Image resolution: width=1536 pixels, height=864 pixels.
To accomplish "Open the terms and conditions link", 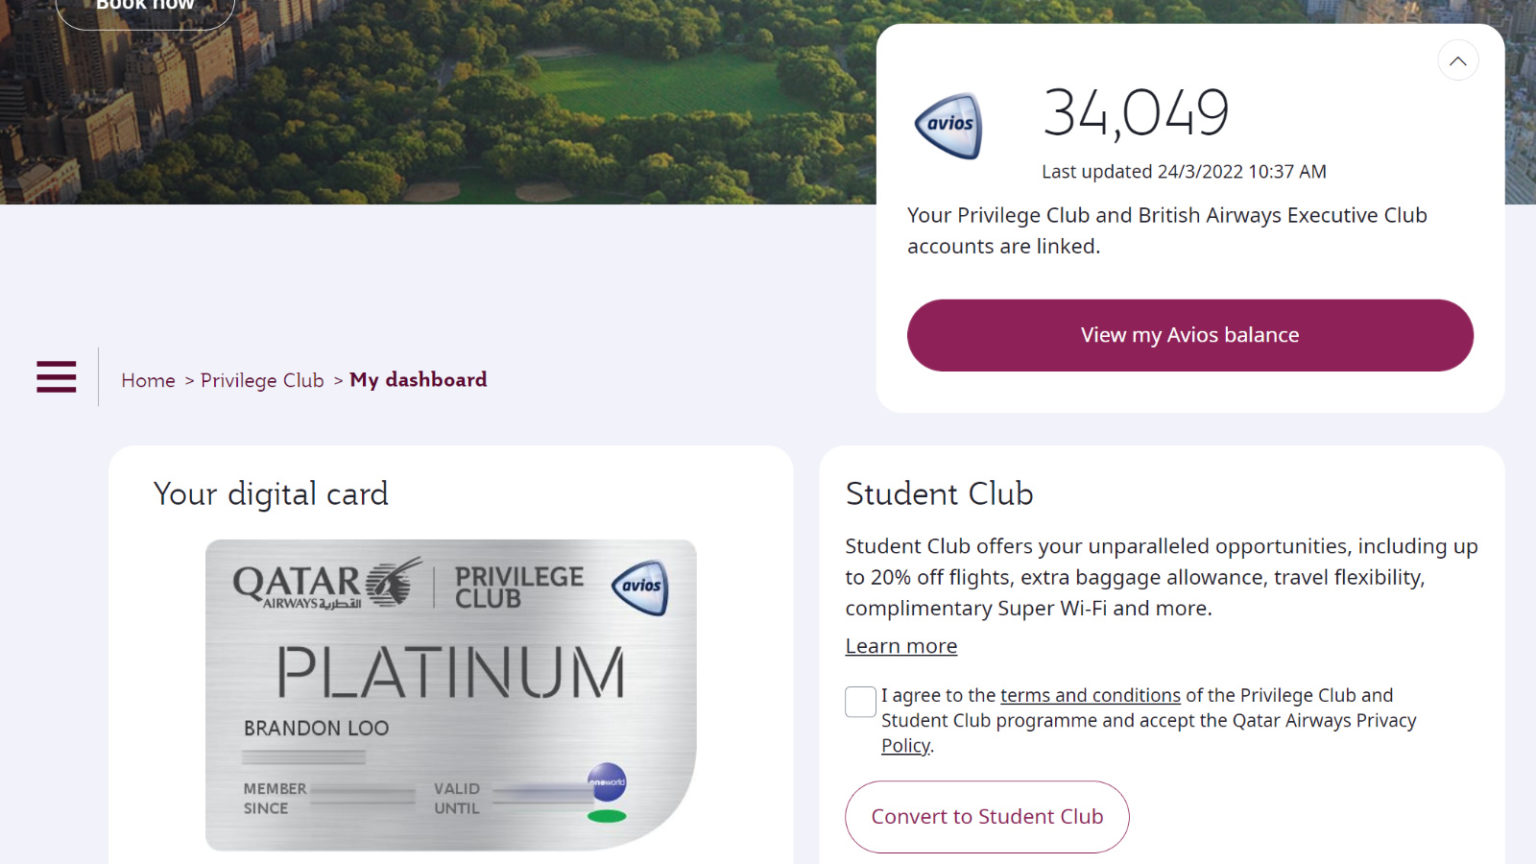I will (x=1090, y=695).
